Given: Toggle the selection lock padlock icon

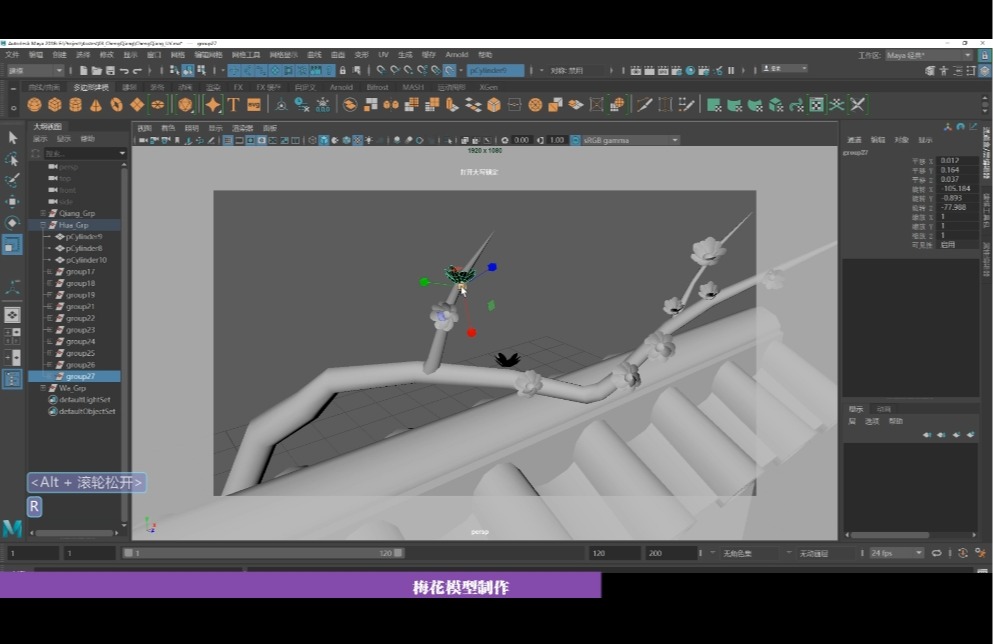Looking at the screenshot, I should (x=343, y=71).
